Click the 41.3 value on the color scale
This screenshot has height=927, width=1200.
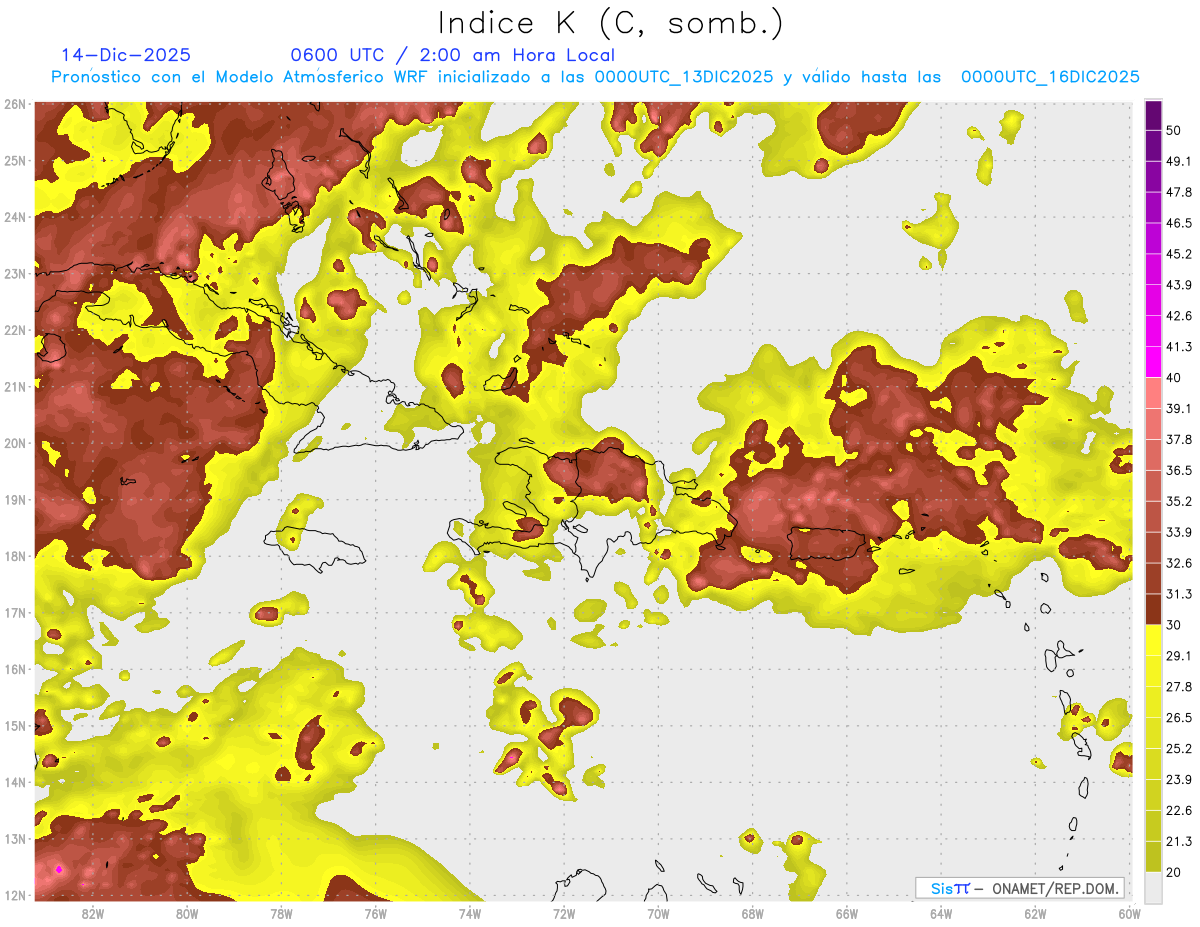coord(1178,347)
